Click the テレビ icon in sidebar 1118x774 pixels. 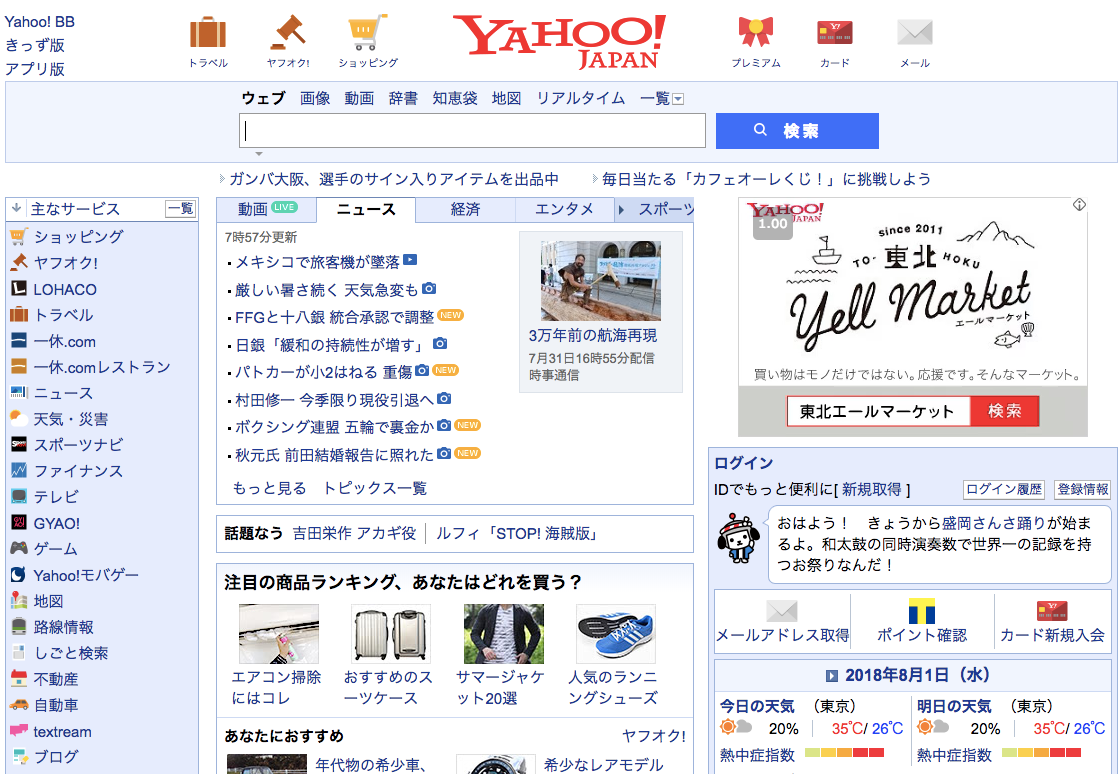pyautogui.click(x=19, y=496)
